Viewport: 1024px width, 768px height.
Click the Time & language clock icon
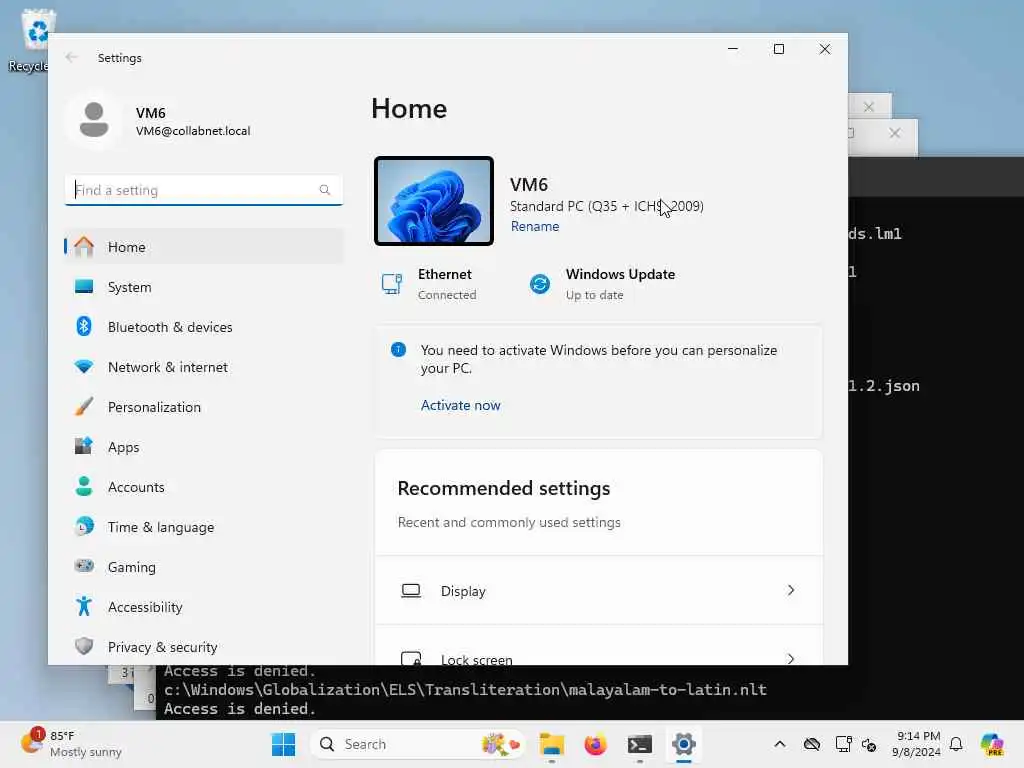tap(84, 526)
